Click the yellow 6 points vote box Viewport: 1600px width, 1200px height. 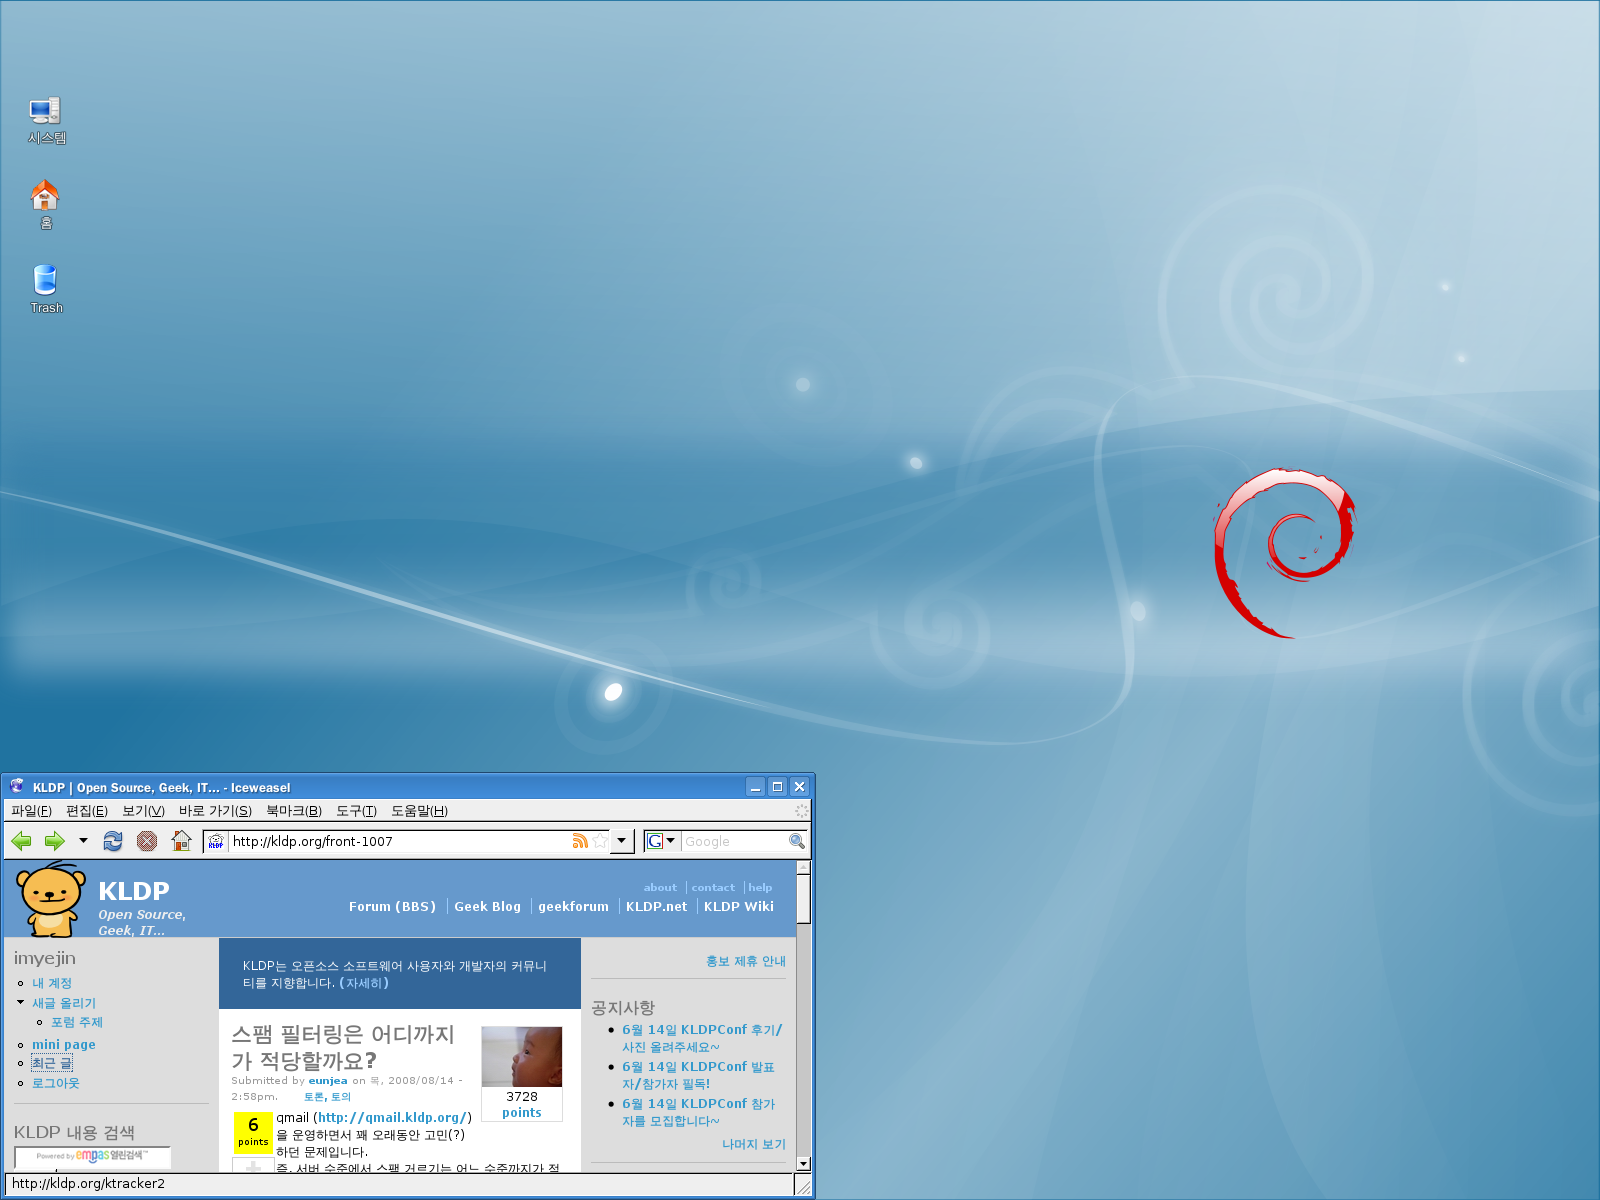[253, 1132]
